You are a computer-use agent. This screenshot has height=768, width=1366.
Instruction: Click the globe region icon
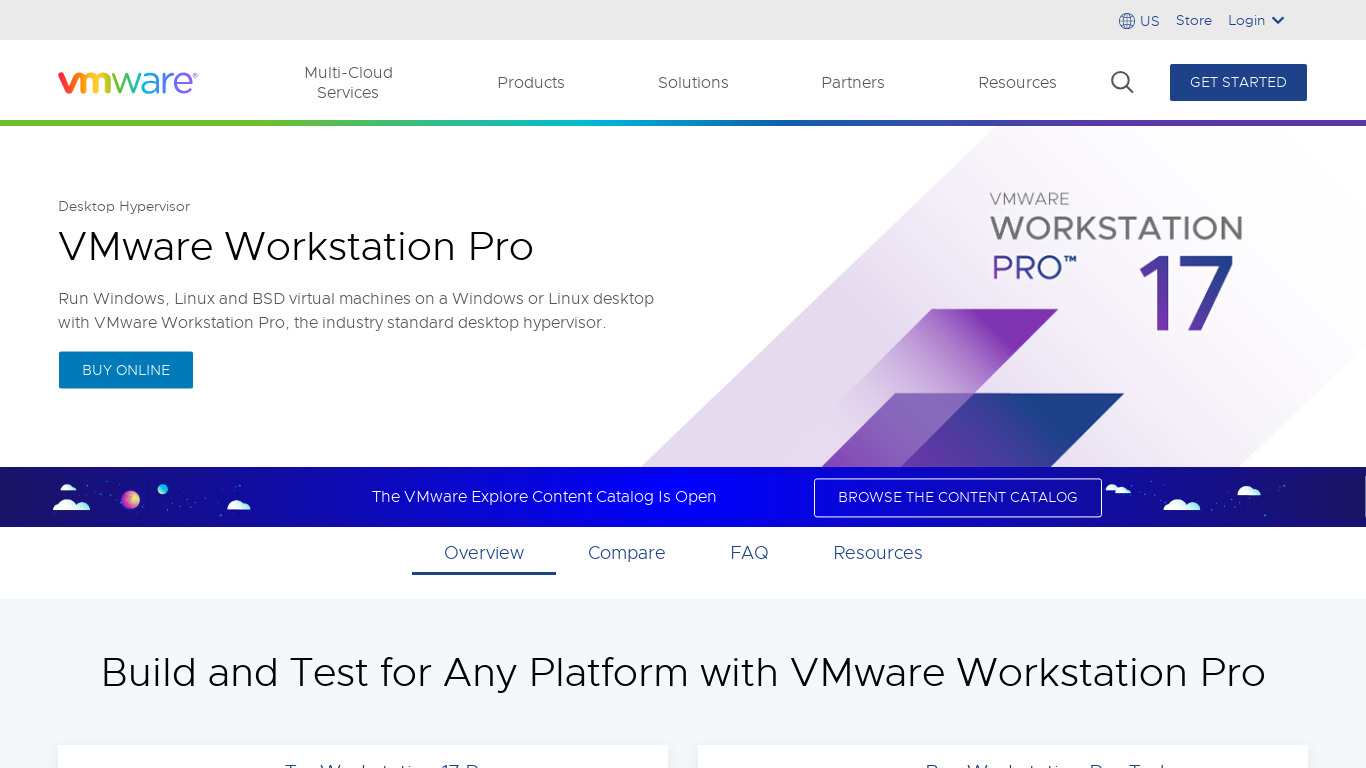[x=1127, y=21]
